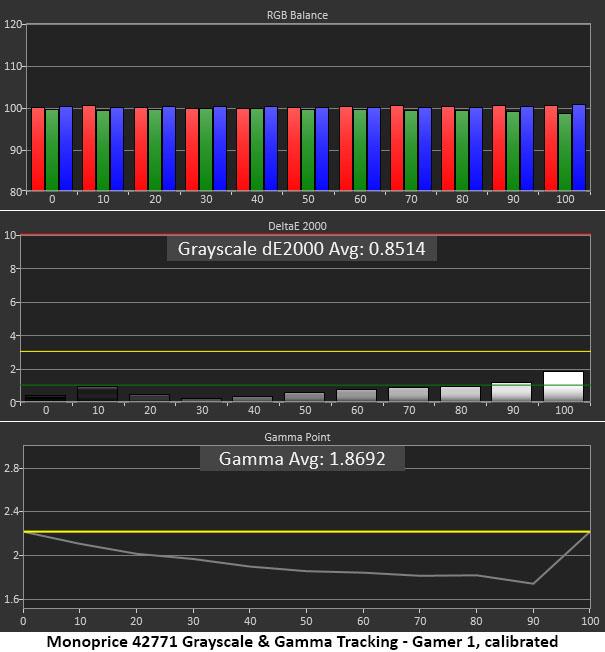
Task: Click the DeltaE bar at 10
Action: (x=97, y=394)
